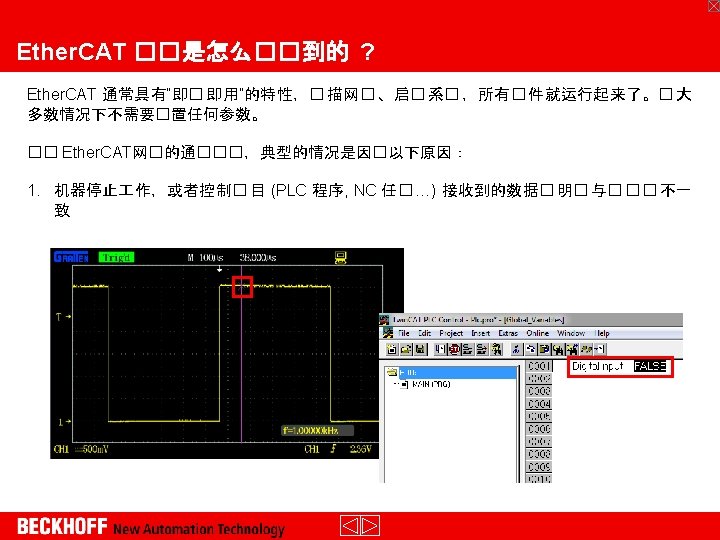Image resolution: width=720 pixels, height=540 pixels.
Task: Click the channel 1 ground marker on scope
Action: coord(64,422)
